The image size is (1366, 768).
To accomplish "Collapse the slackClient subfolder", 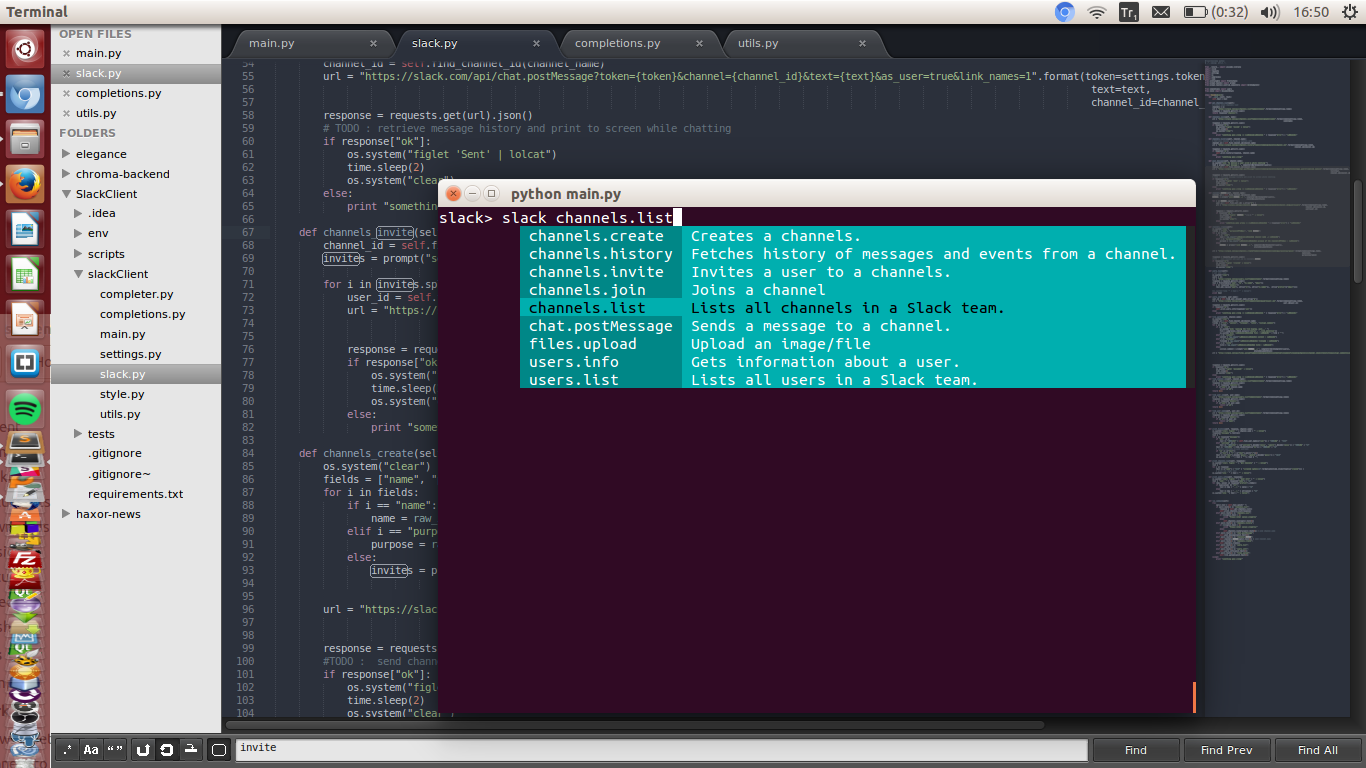I will click(78, 274).
